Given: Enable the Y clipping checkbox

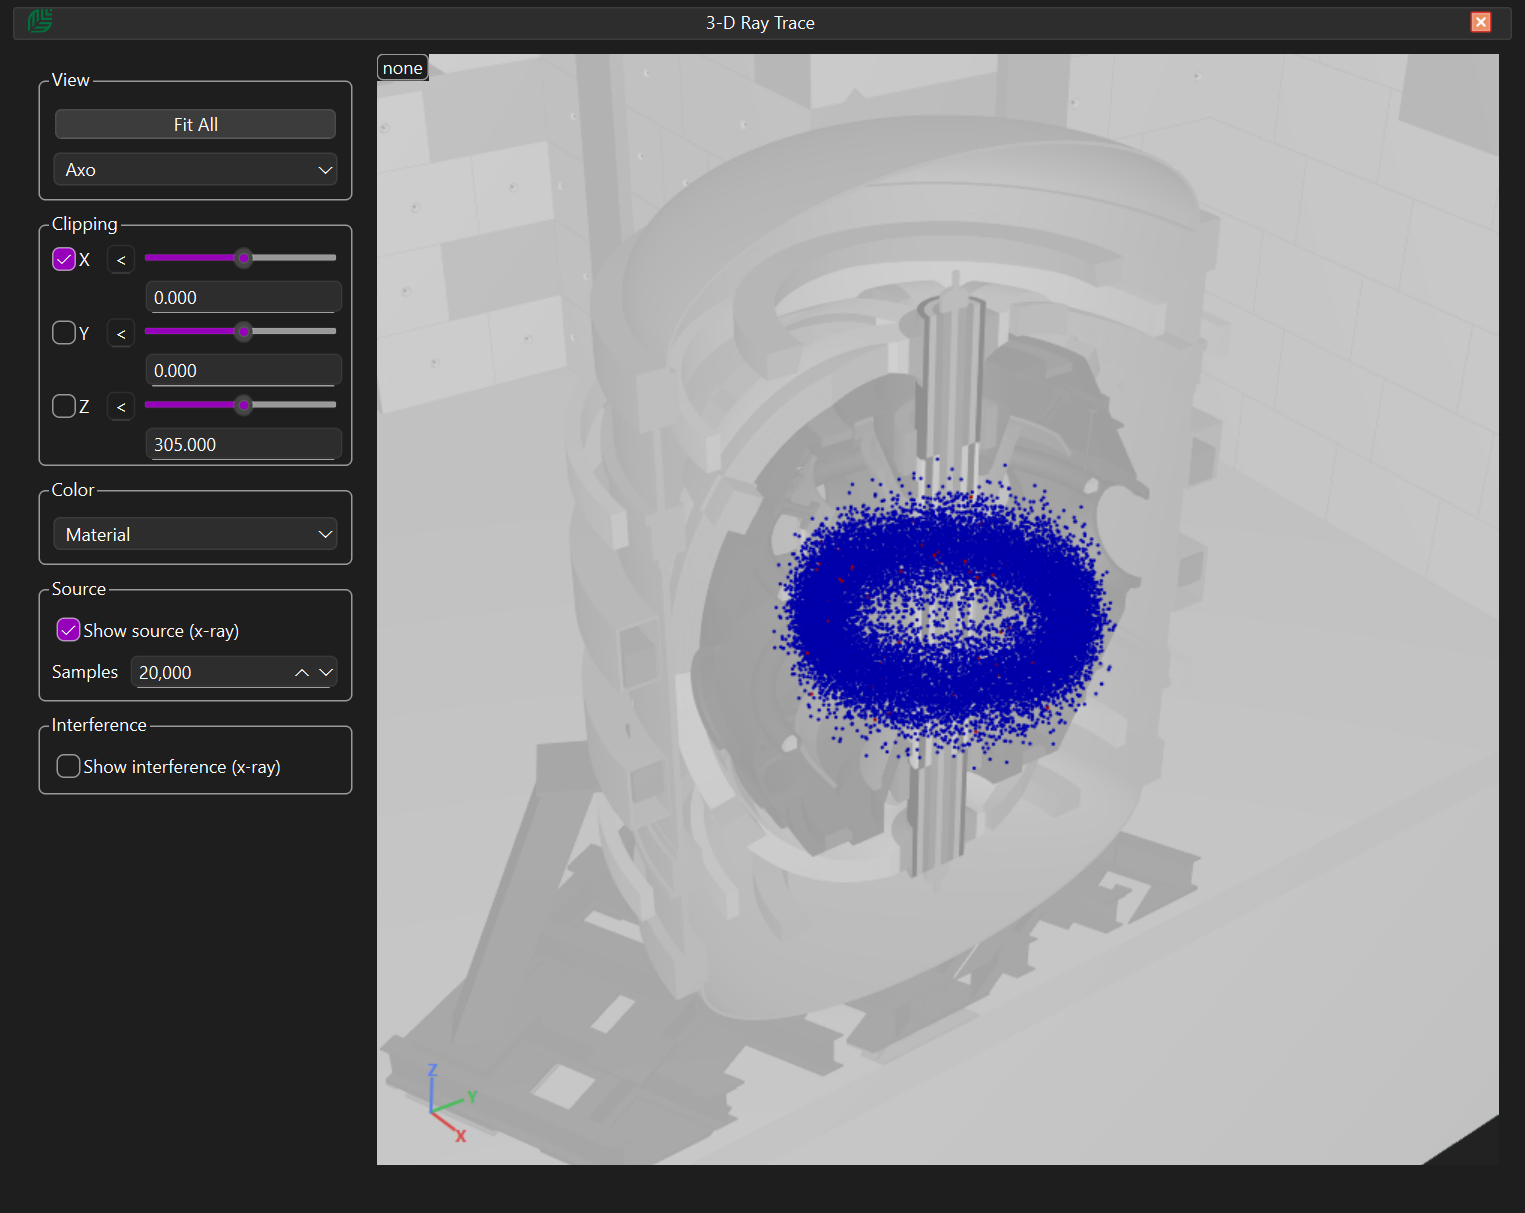Looking at the screenshot, I should pyautogui.click(x=64, y=332).
